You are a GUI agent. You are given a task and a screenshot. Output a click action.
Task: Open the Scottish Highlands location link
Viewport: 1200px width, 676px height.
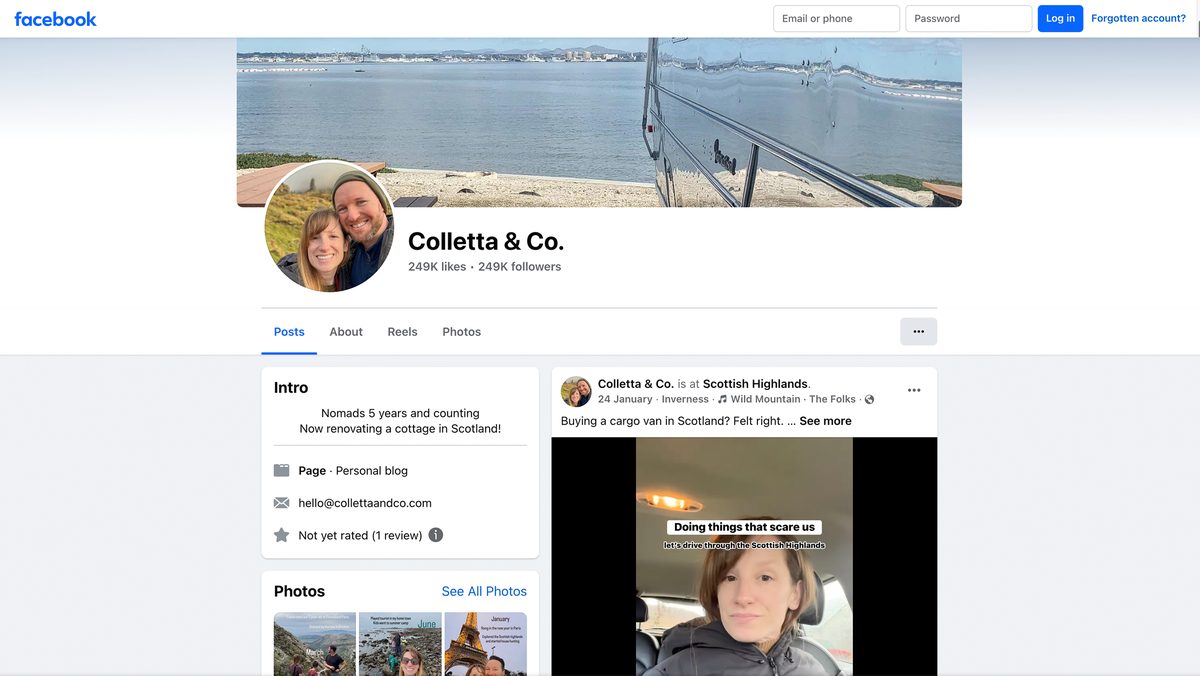pos(754,383)
